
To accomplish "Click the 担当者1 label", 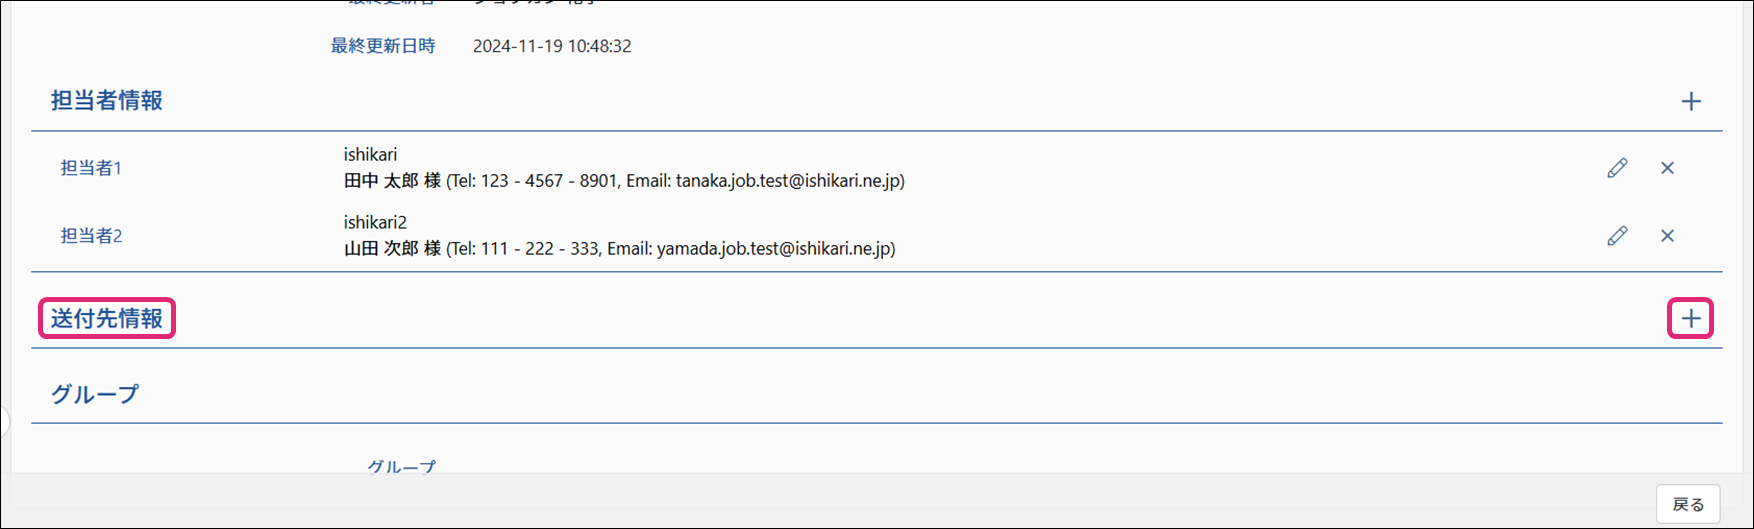I will (x=91, y=168).
